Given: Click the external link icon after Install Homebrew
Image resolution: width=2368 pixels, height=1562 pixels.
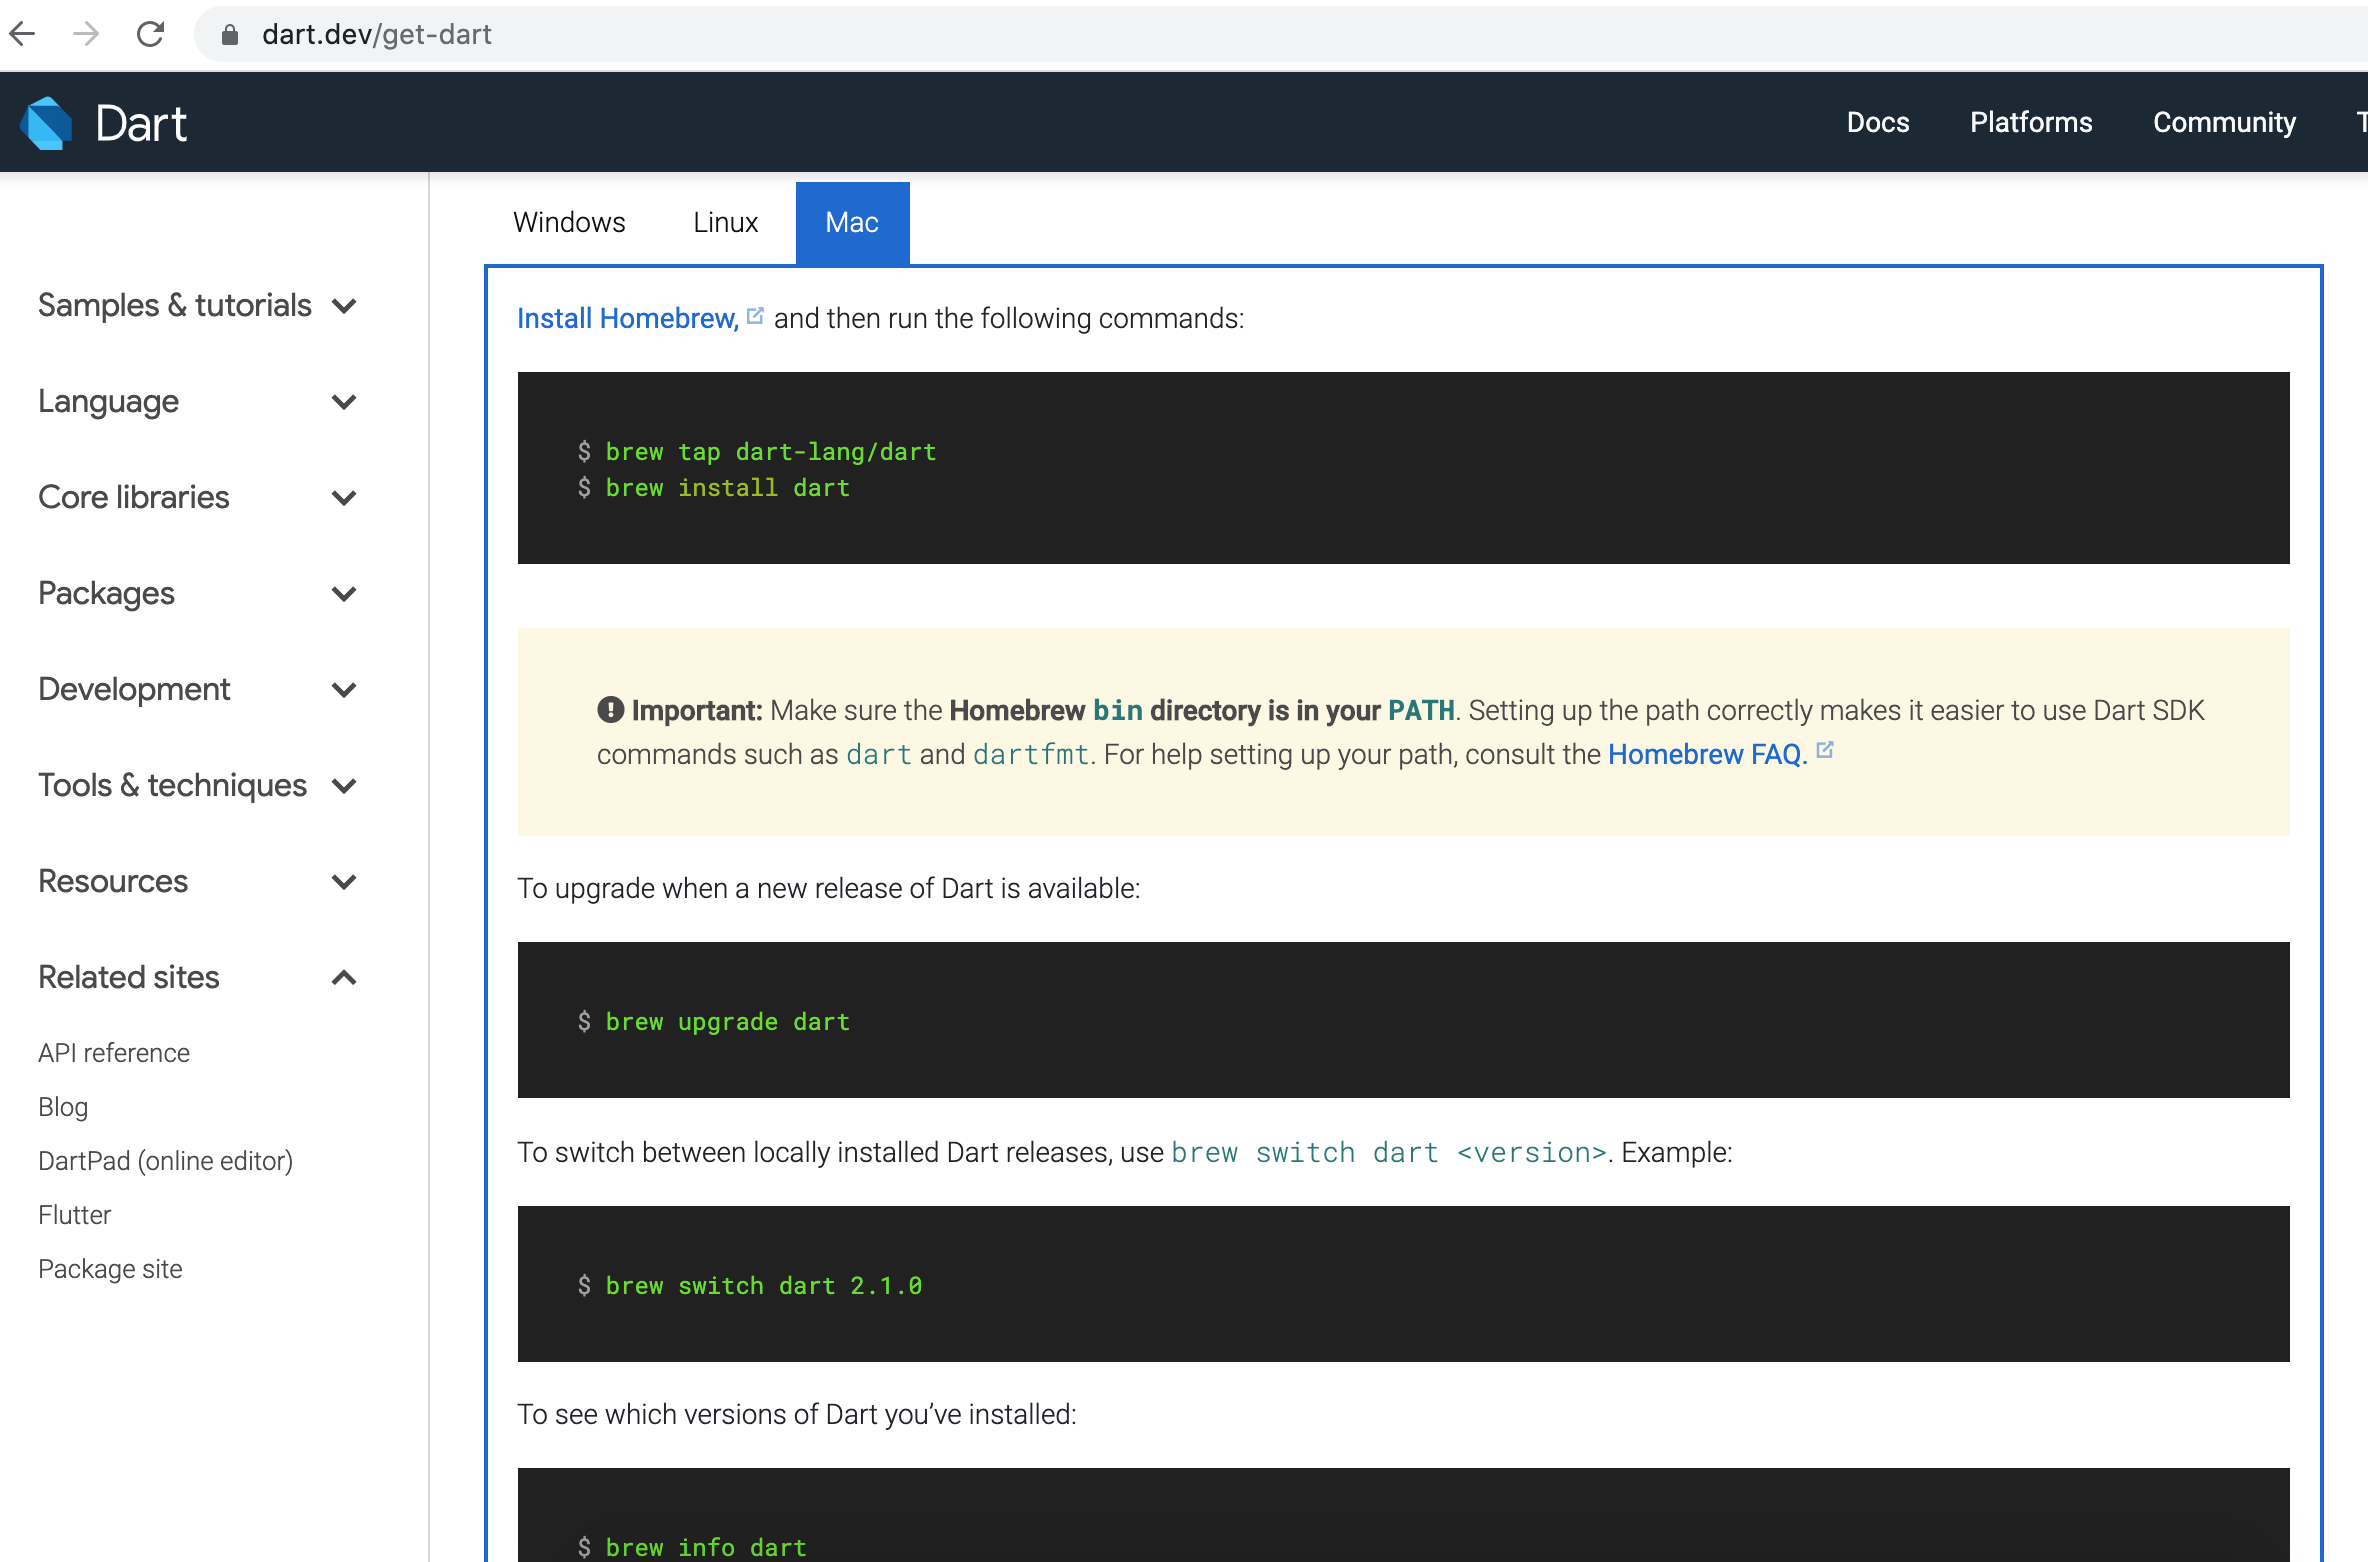Looking at the screenshot, I should click(x=755, y=316).
